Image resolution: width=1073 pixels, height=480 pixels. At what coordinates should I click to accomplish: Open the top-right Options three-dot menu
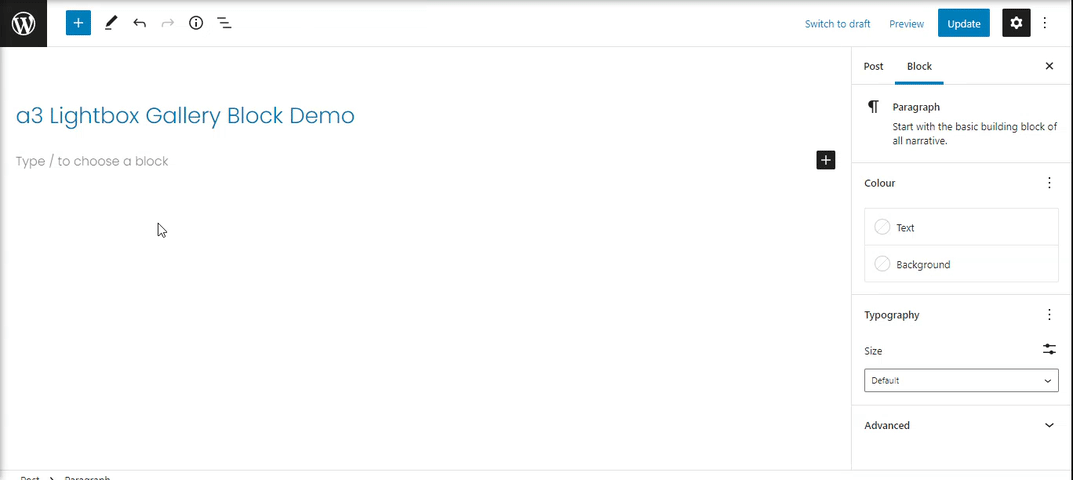[x=1045, y=23]
